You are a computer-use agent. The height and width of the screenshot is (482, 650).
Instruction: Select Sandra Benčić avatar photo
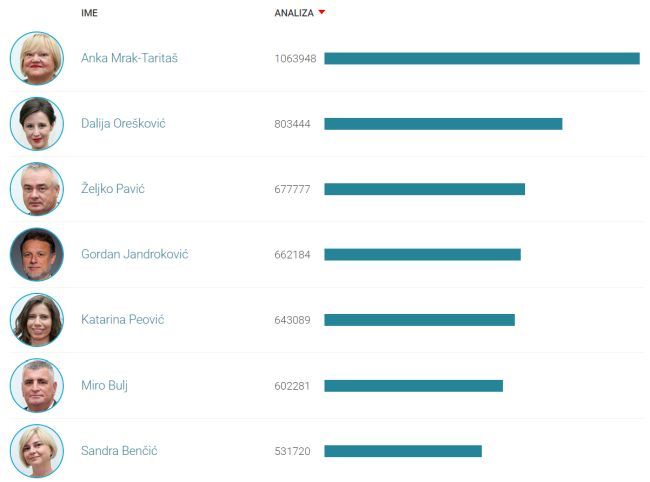coord(37,451)
